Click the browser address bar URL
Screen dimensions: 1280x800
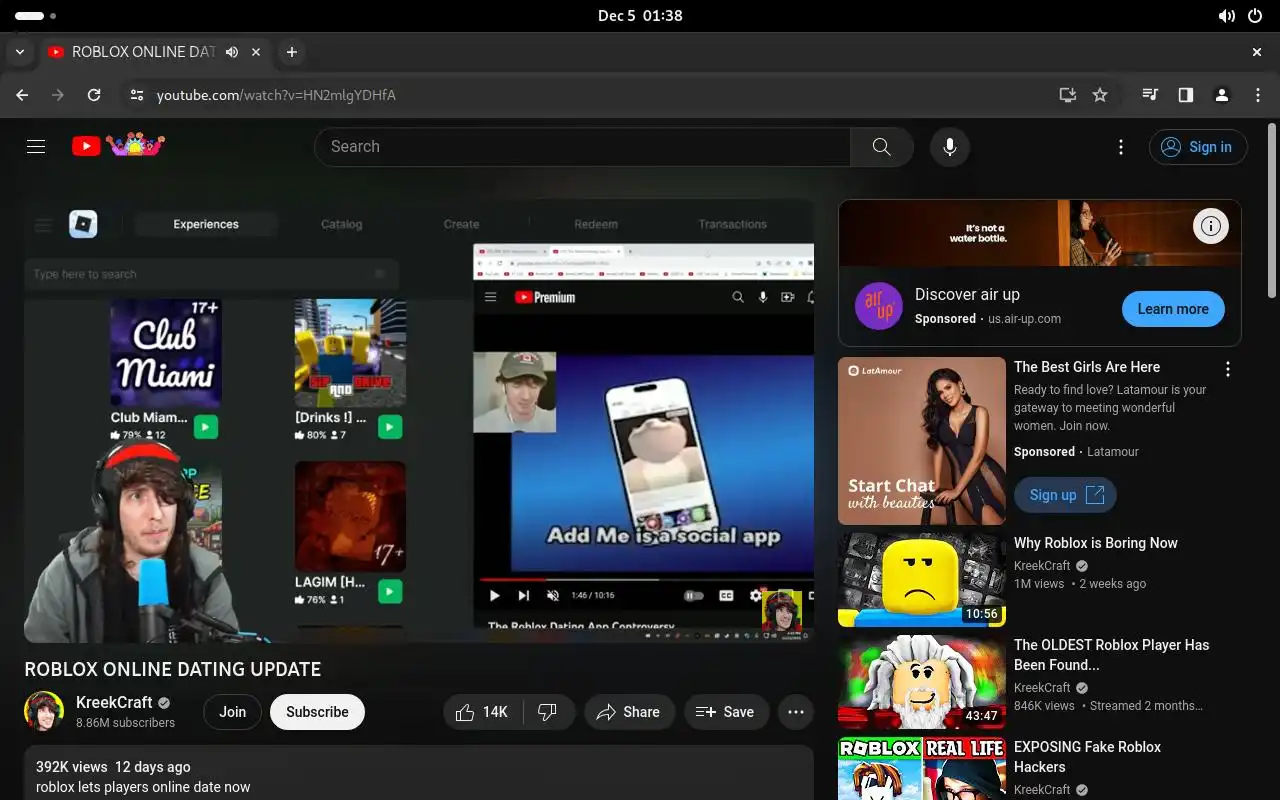276,95
